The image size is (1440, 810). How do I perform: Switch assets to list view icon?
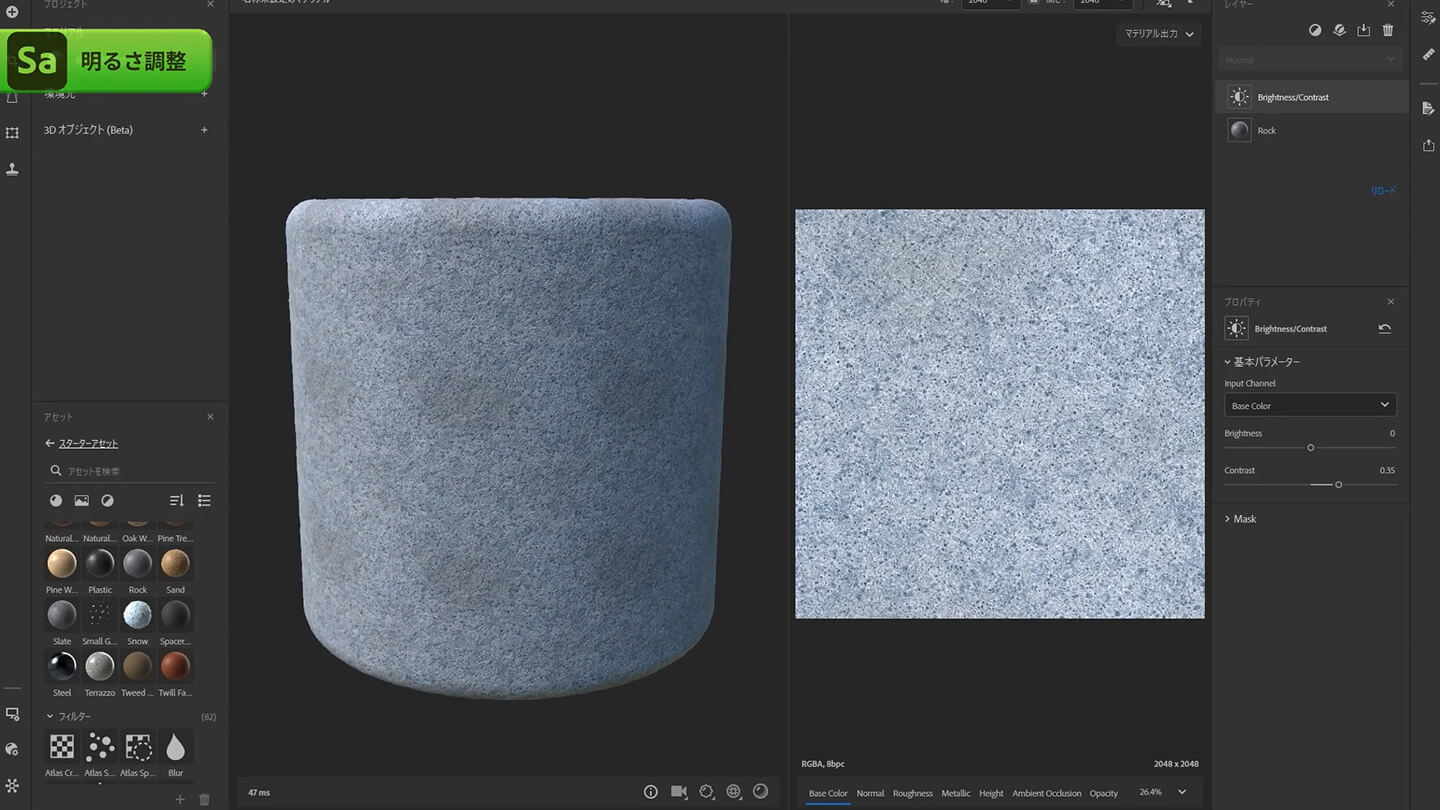[204, 500]
